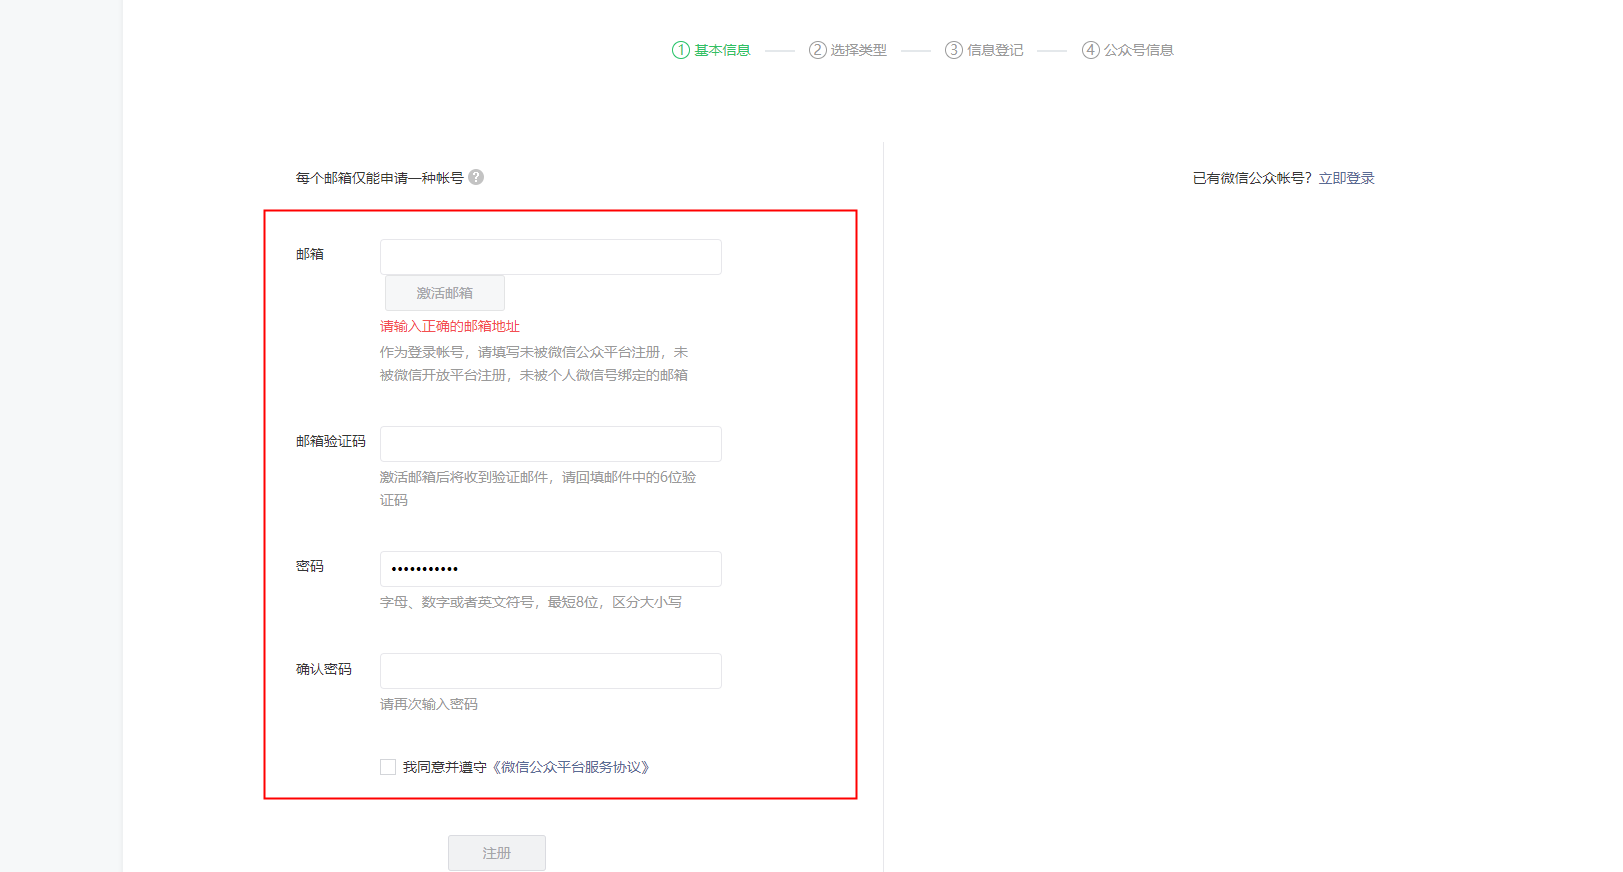Check the 我同意并遵守 agreement checkbox
Screen dimensions: 1623x872
pyautogui.click(x=388, y=767)
